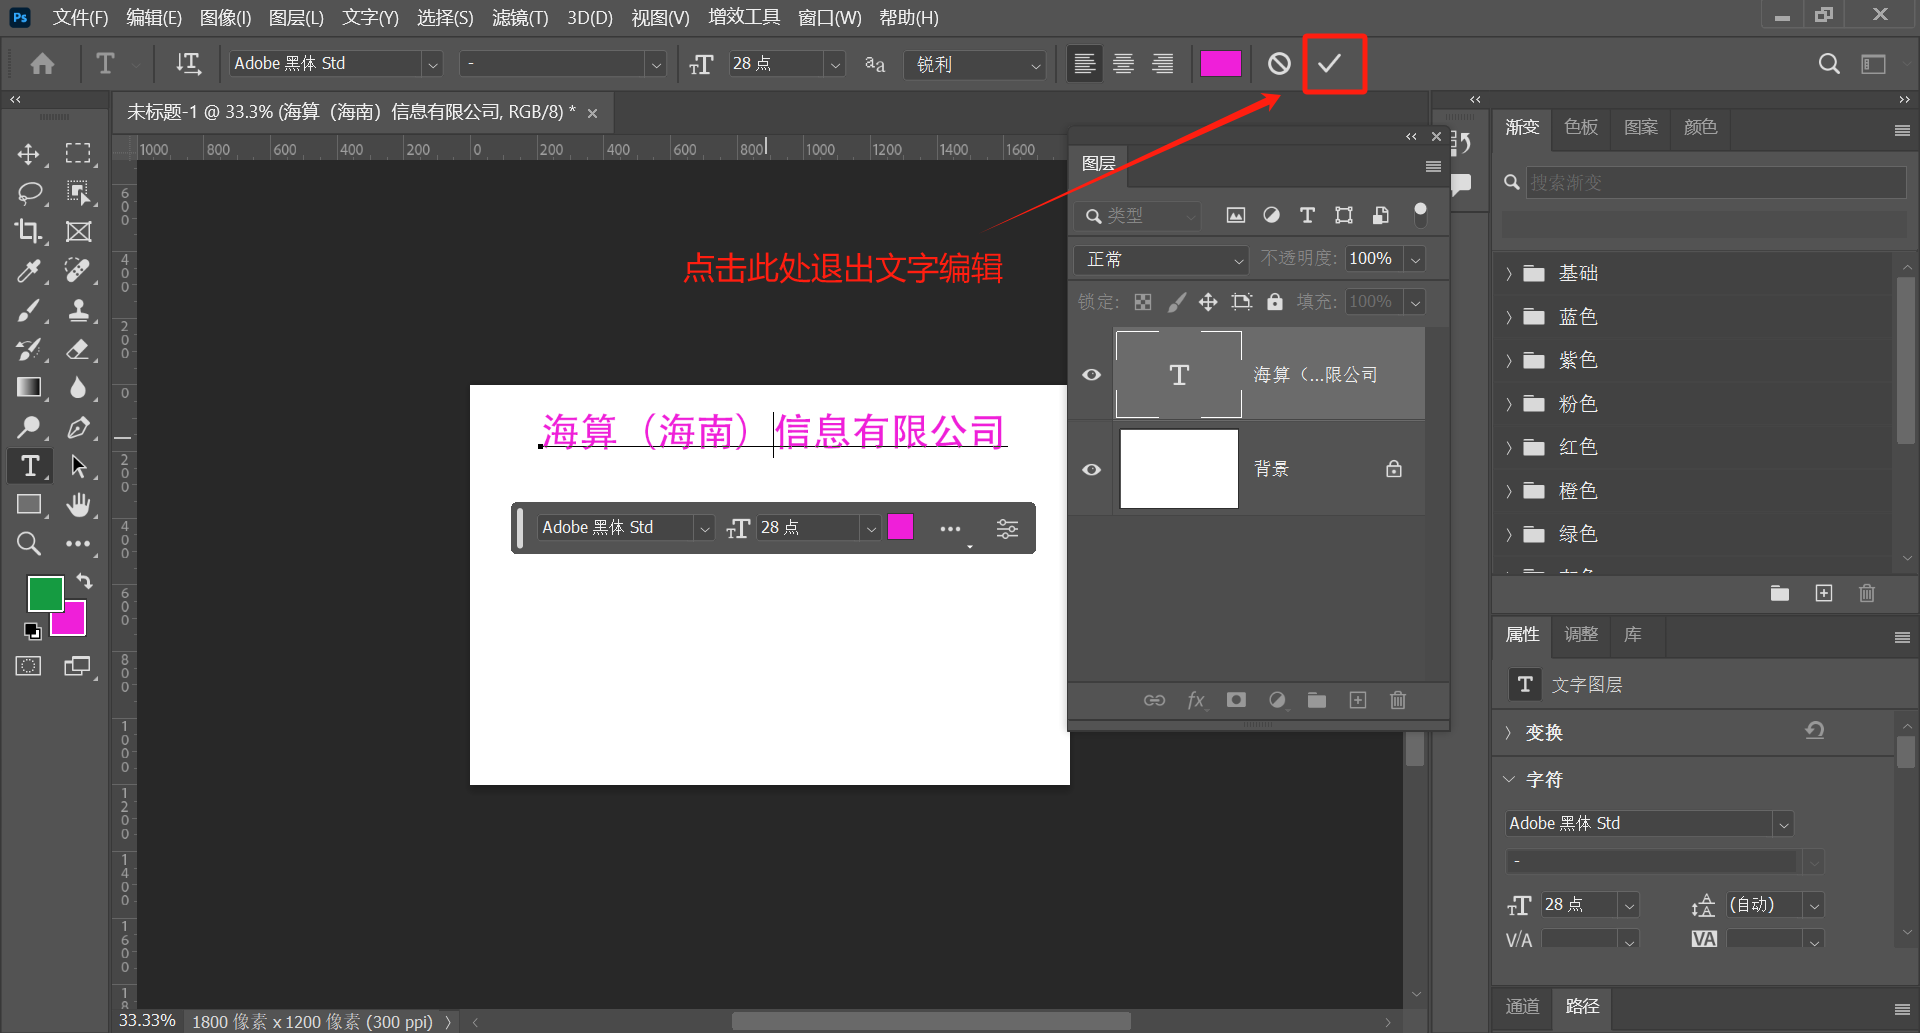Select the Frame tool
Image resolution: width=1920 pixels, height=1033 pixels.
coord(78,232)
